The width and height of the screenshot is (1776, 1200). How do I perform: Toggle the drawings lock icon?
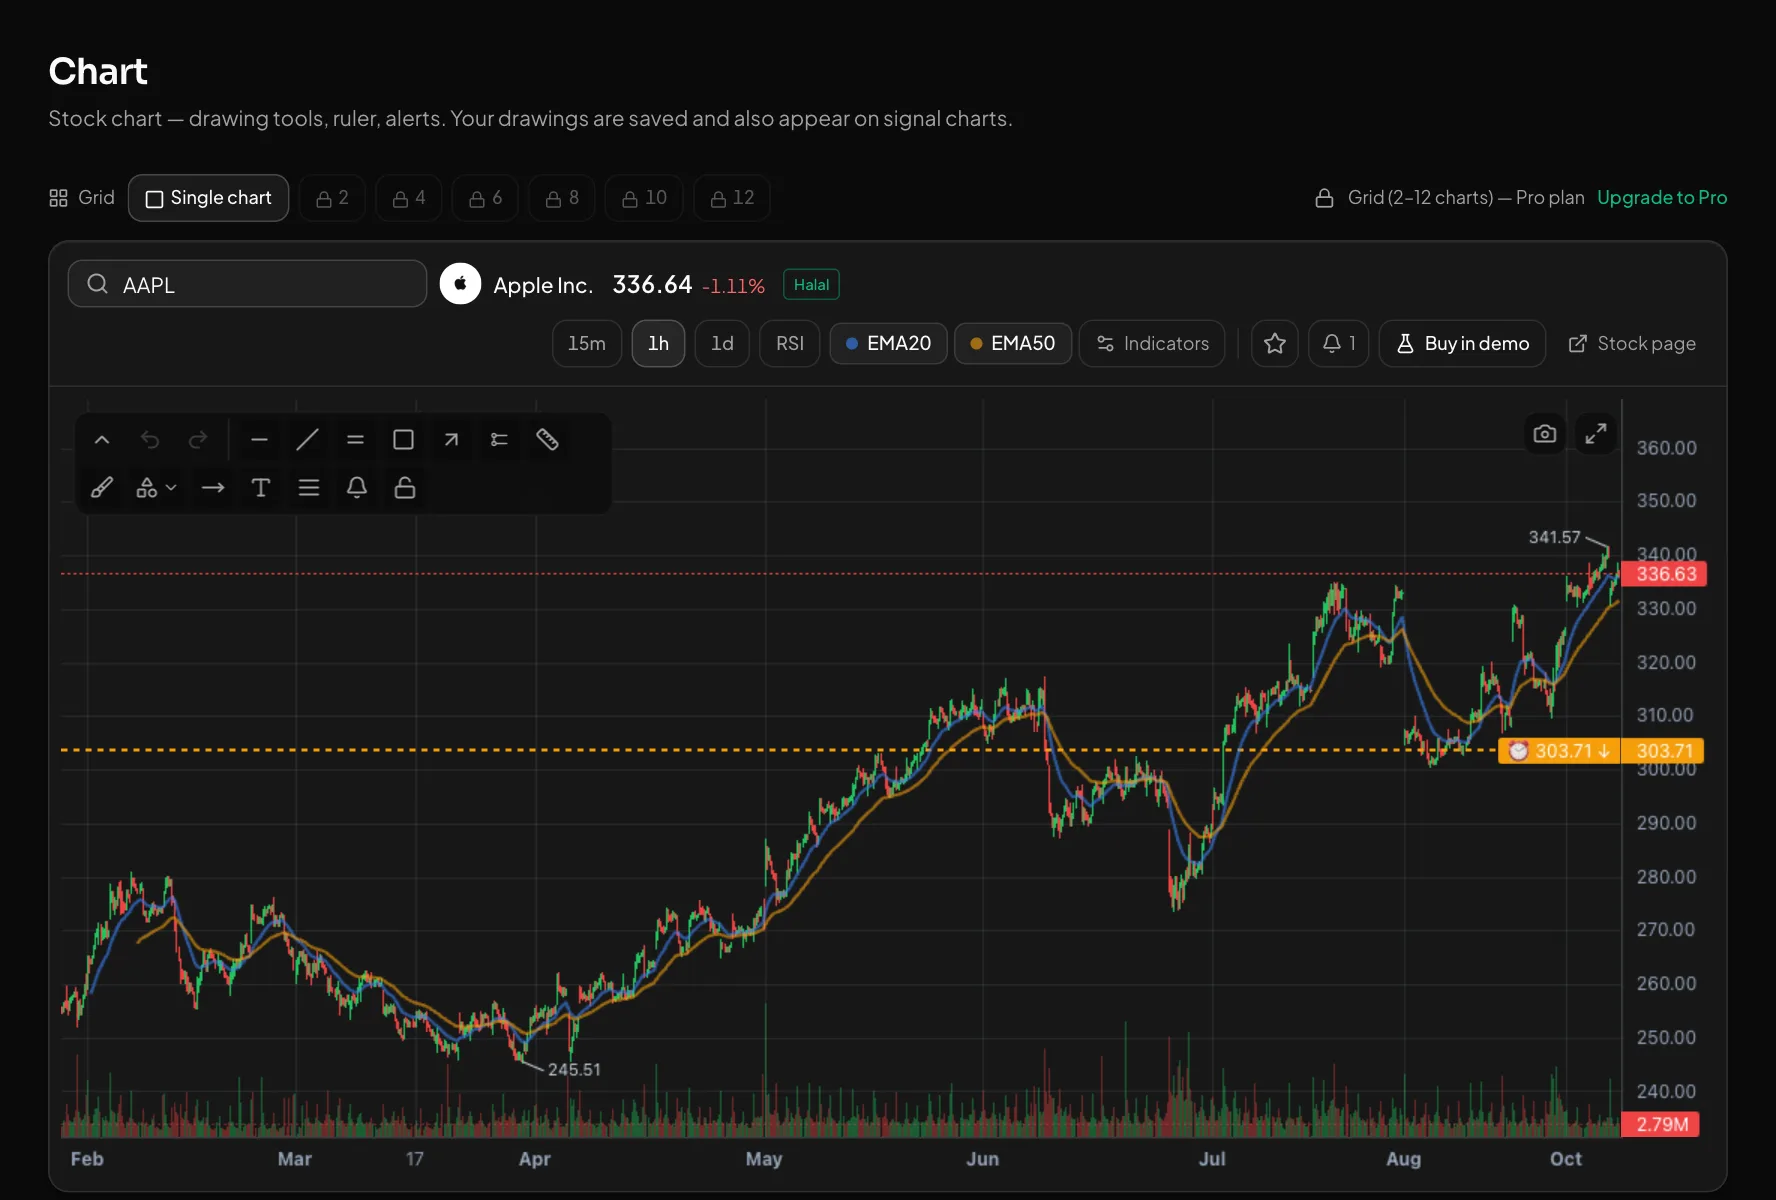[x=405, y=488]
